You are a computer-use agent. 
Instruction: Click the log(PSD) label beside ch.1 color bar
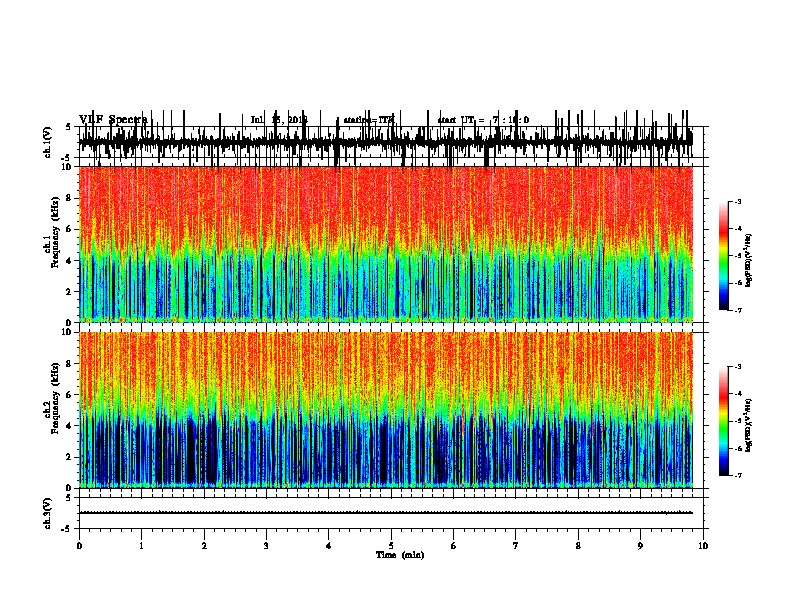pos(749,261)
